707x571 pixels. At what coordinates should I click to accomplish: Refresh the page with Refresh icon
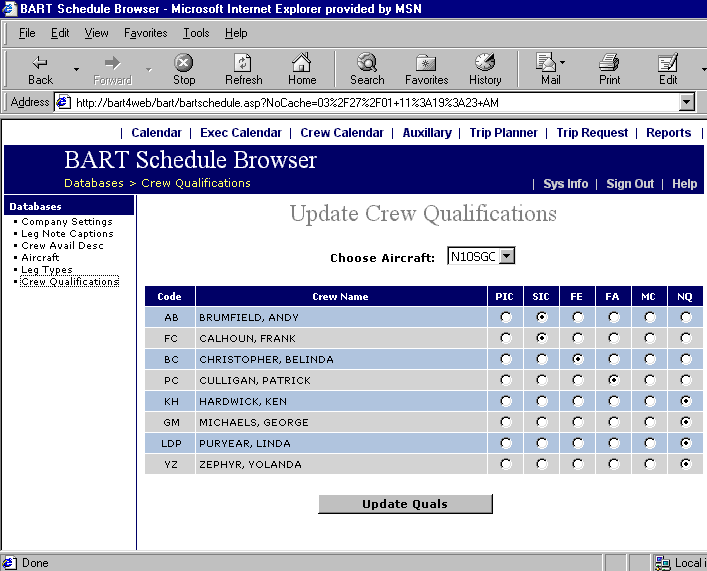tap(243, 63)
